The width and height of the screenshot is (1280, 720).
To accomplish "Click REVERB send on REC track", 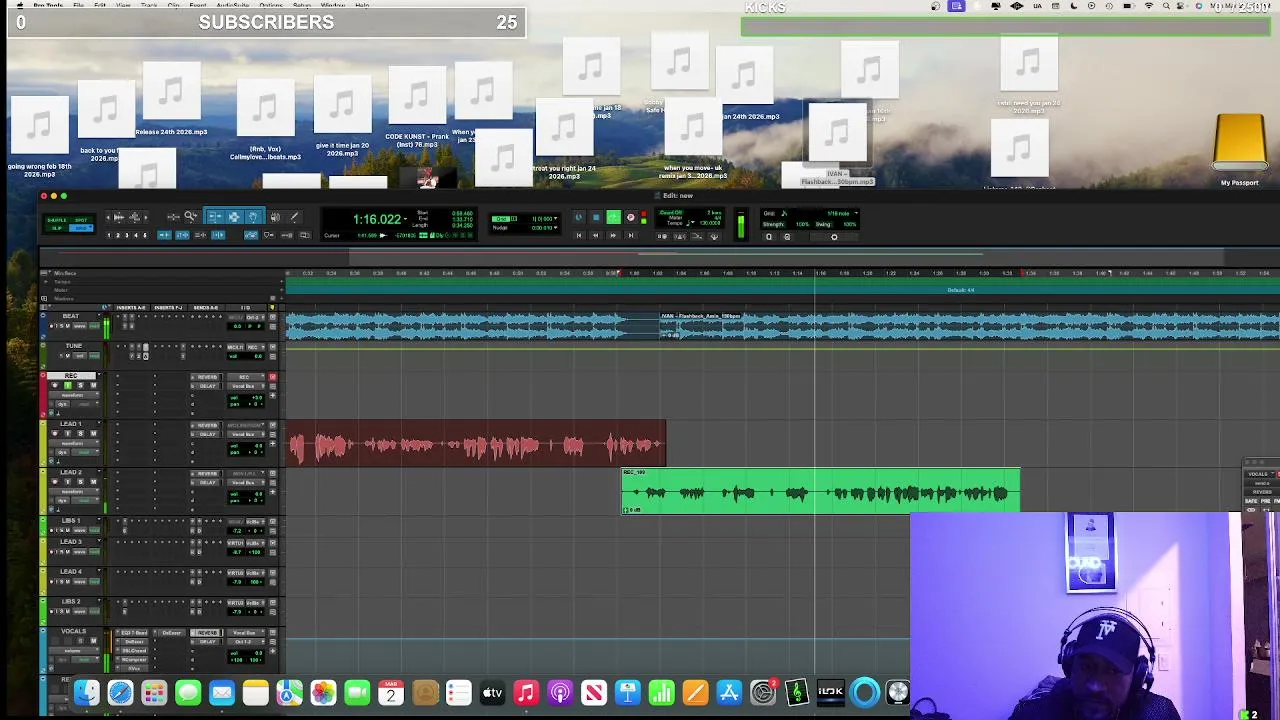I will [x=207, y=377].
